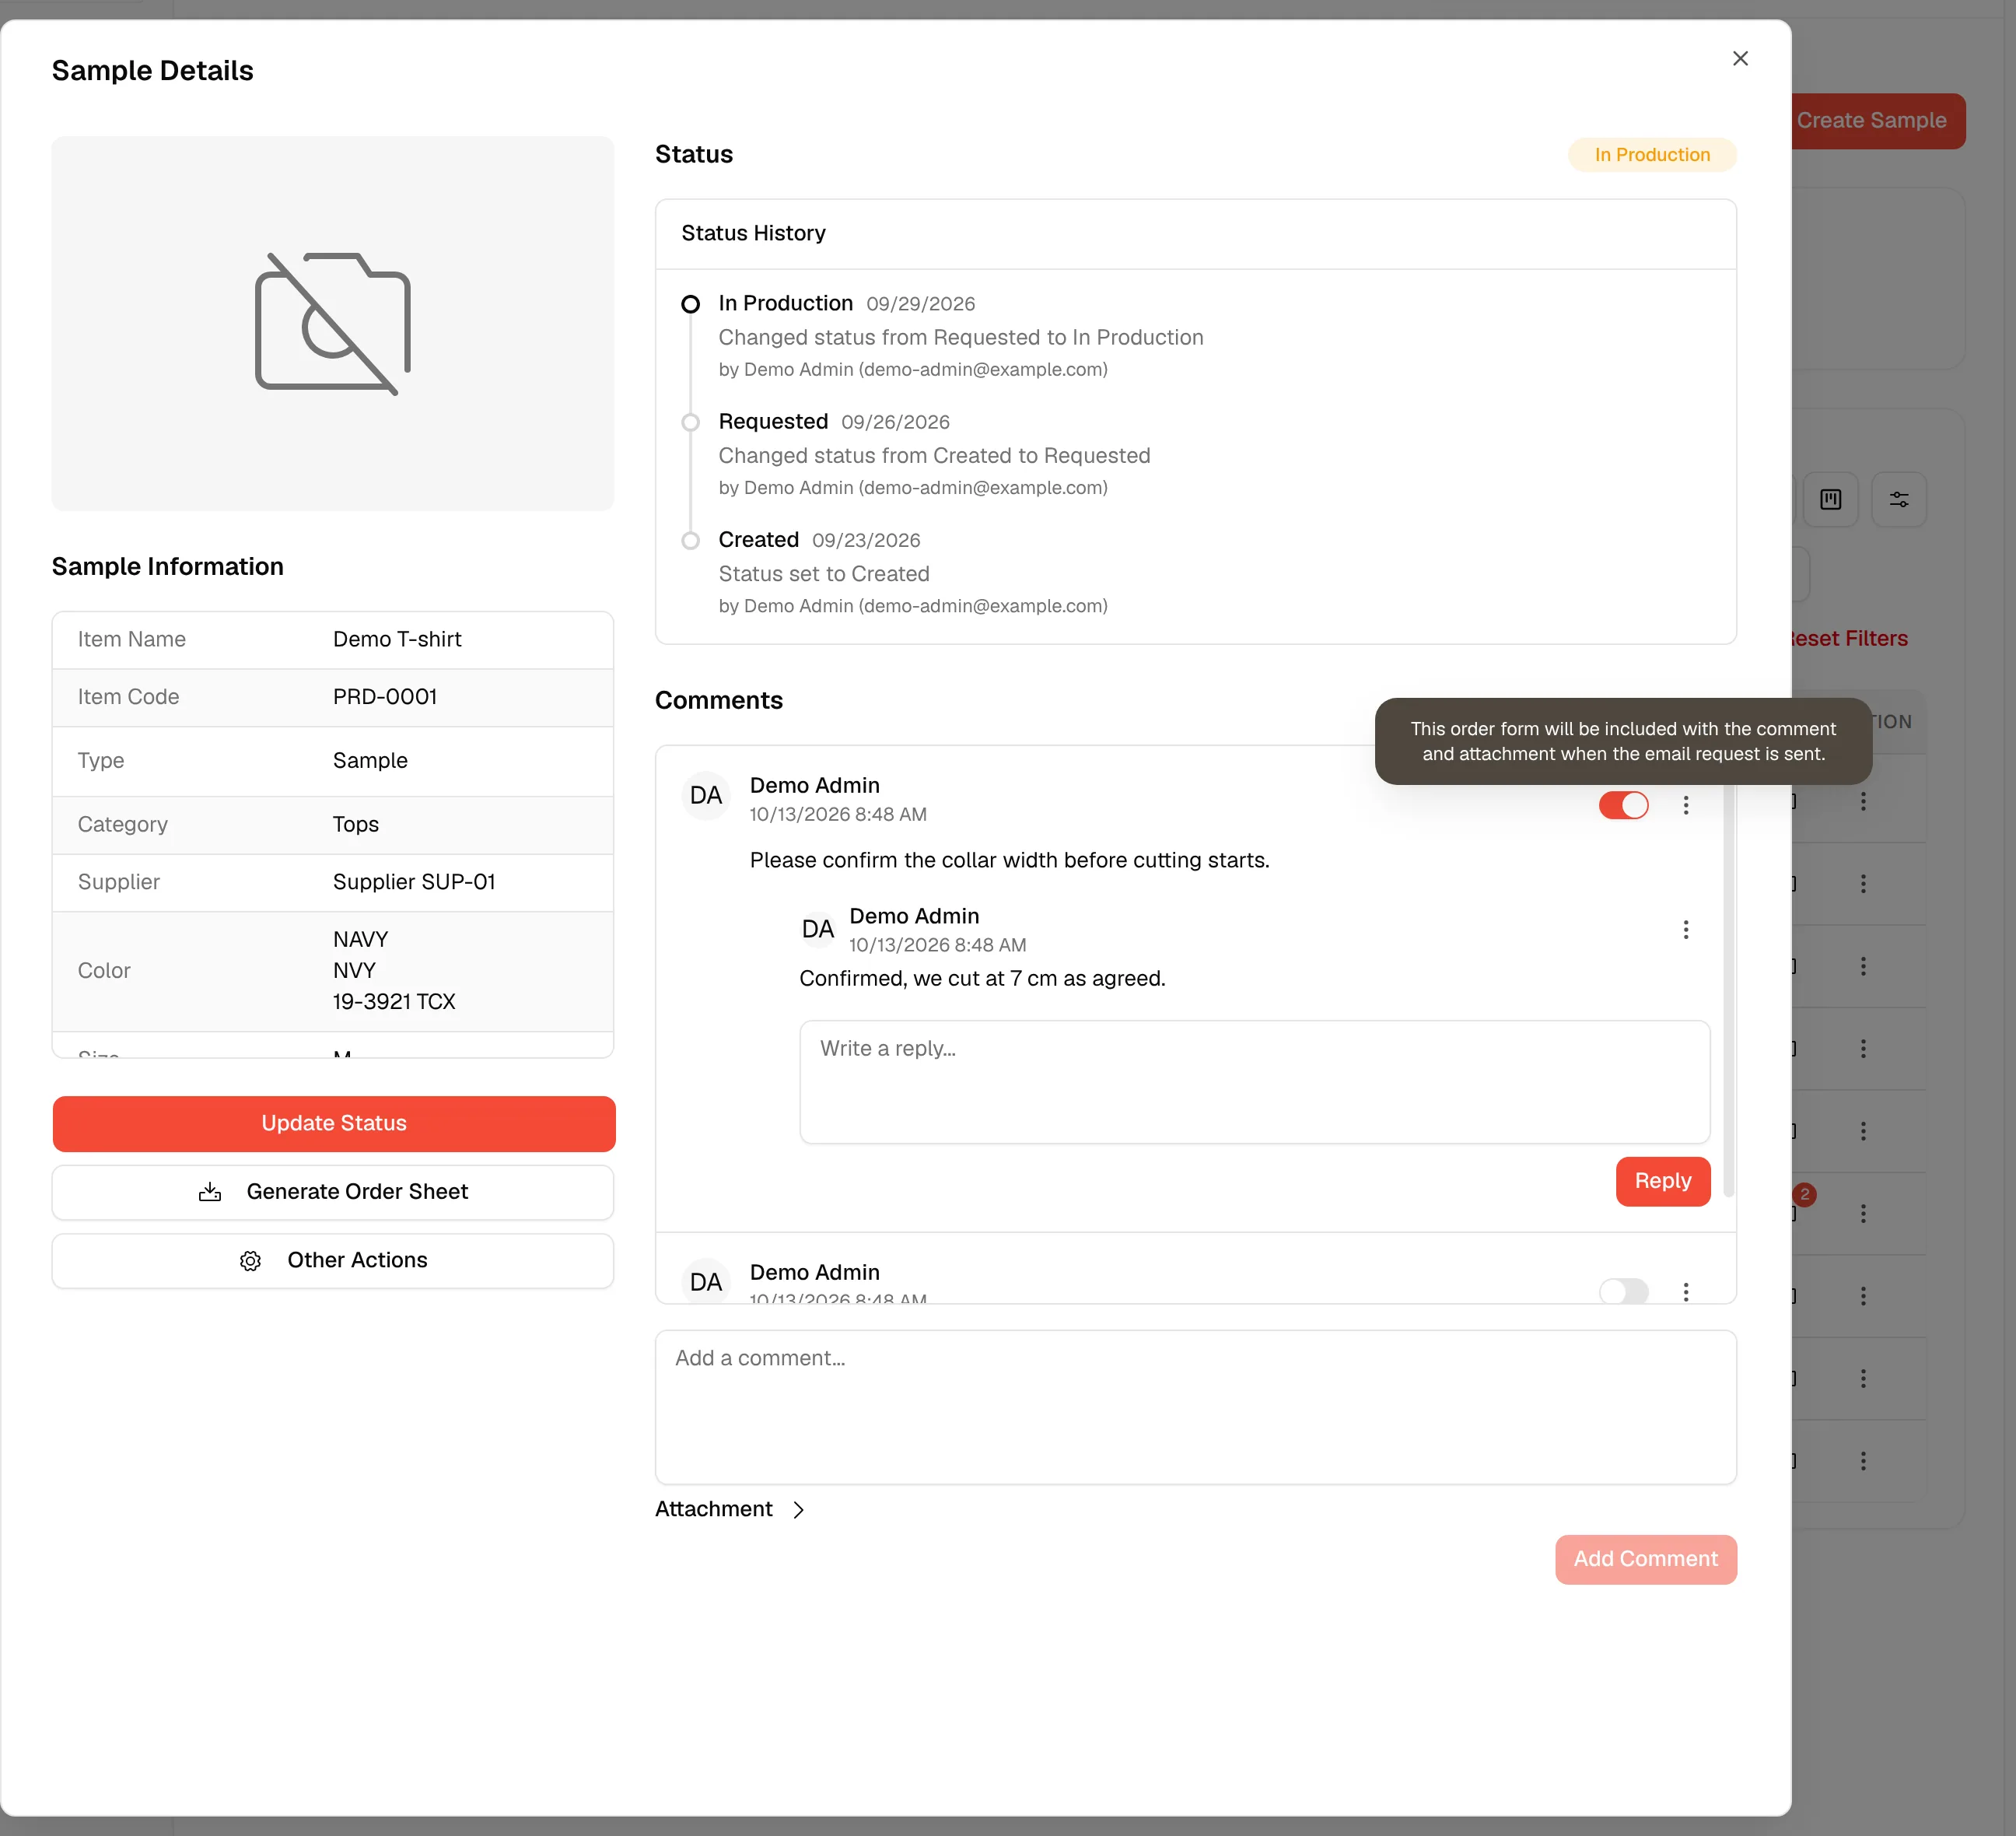Click the In Production timeline marker
The image size is (2016, 1836).
[x=690, y=304]
